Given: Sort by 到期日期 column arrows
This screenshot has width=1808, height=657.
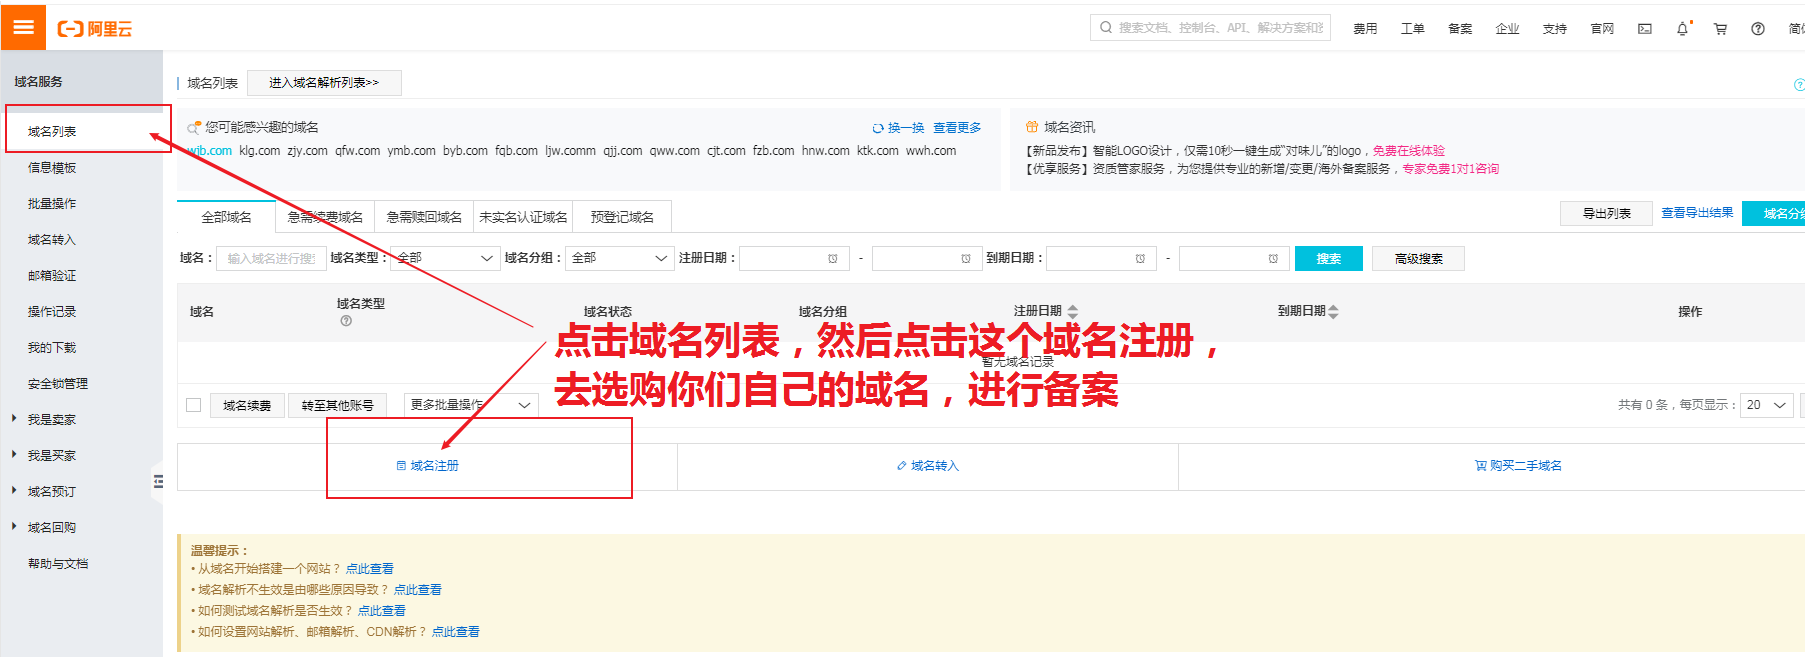Looking at the screenshot, I should coord(1333,311).
